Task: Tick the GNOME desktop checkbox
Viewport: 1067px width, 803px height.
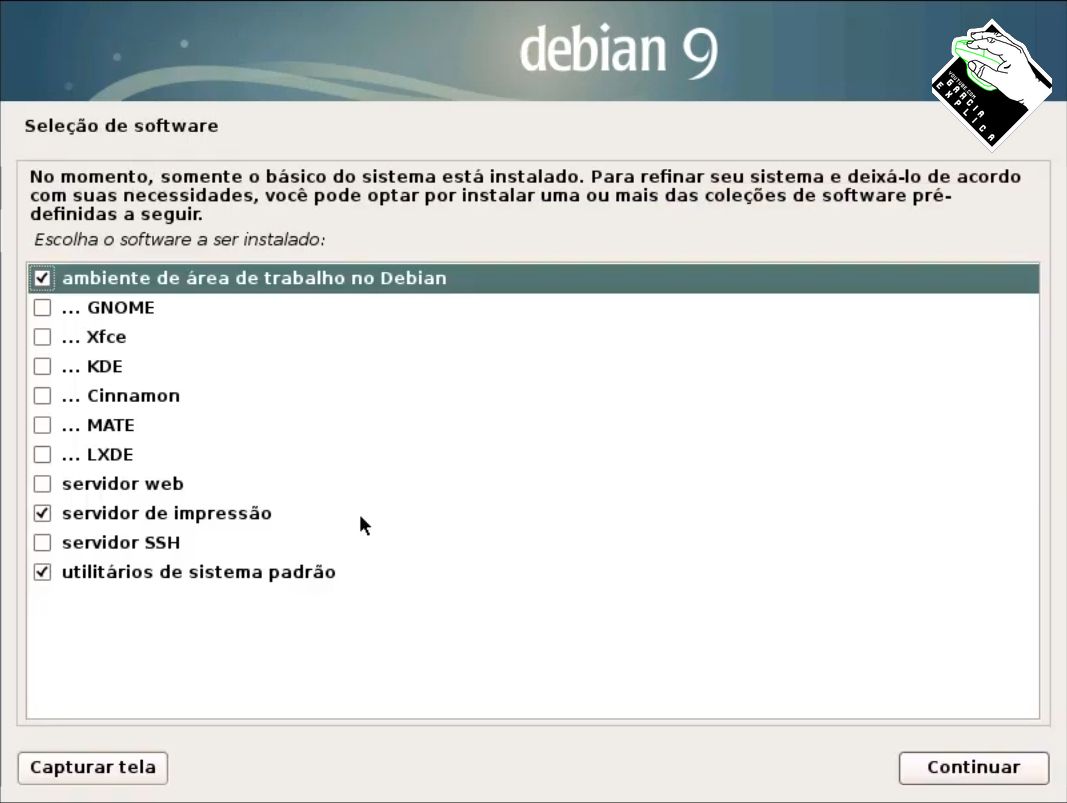Action: click(x=42, y=308)
